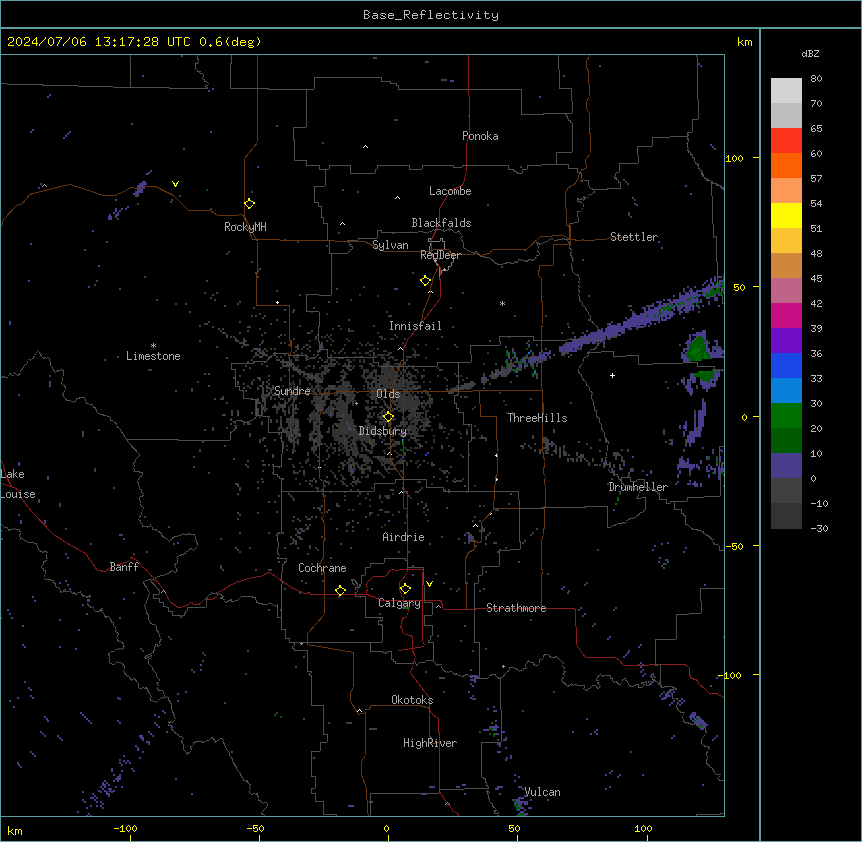Click the -100 tick label on bottom axis
Screen dimensions: 862x842
[x=125, y=828]
